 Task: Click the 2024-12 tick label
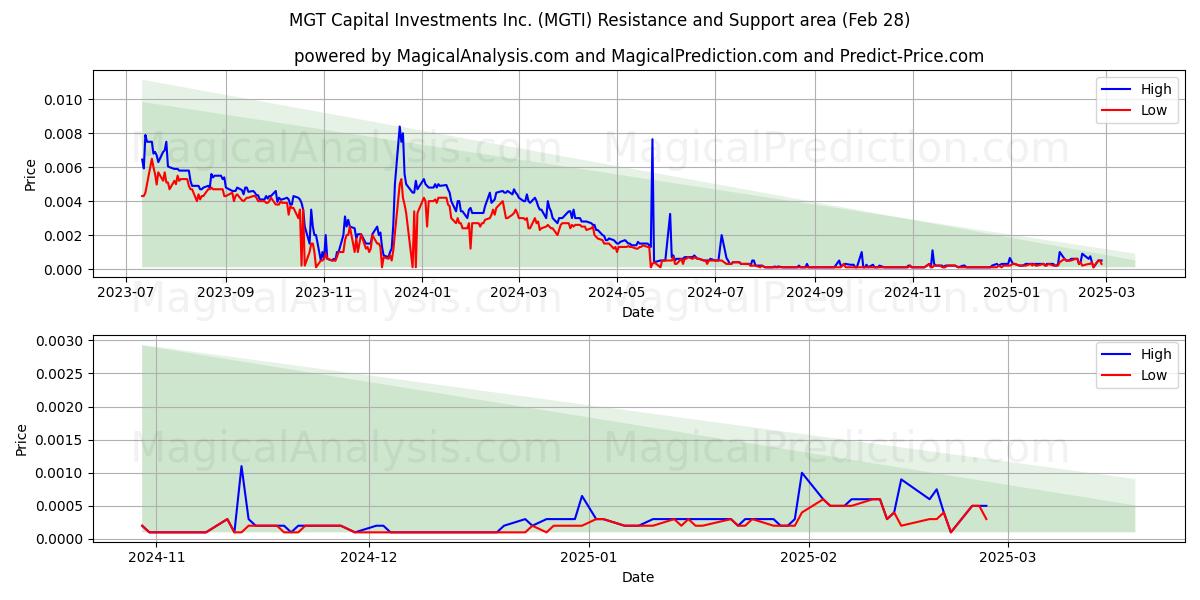(370, 557)
